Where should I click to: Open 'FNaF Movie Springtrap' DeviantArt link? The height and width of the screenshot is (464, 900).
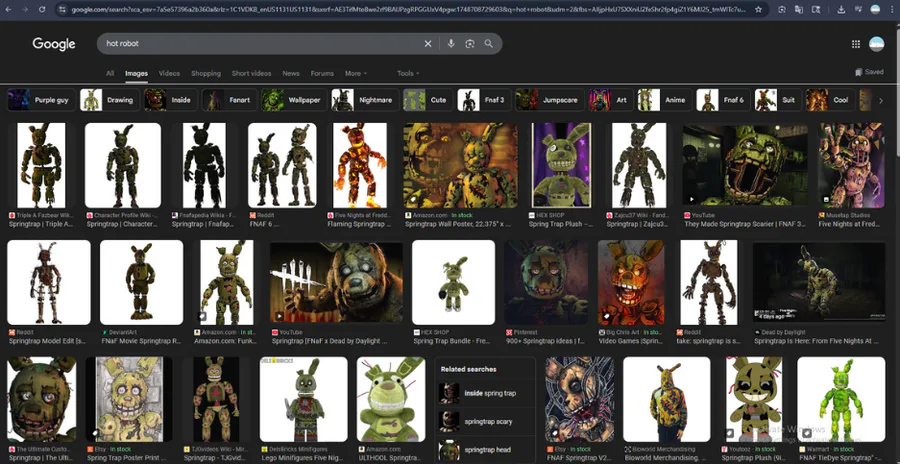coord(141,341)
